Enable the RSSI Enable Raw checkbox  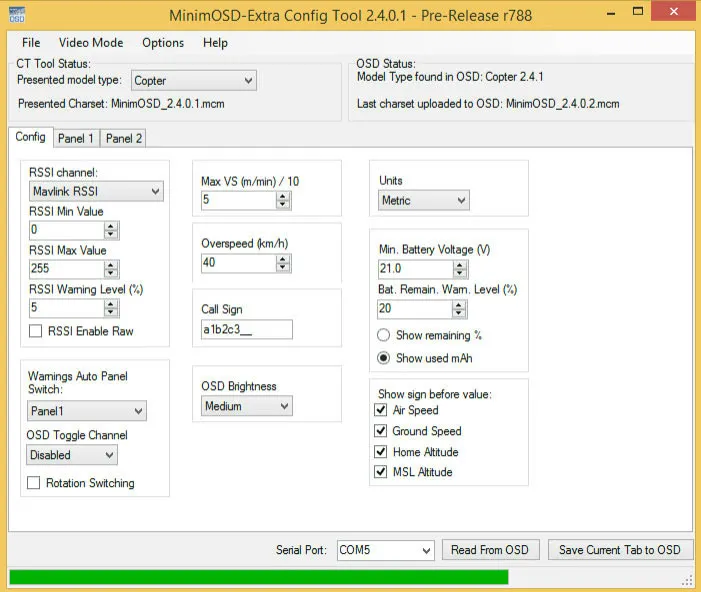click(x=36, y=331)
